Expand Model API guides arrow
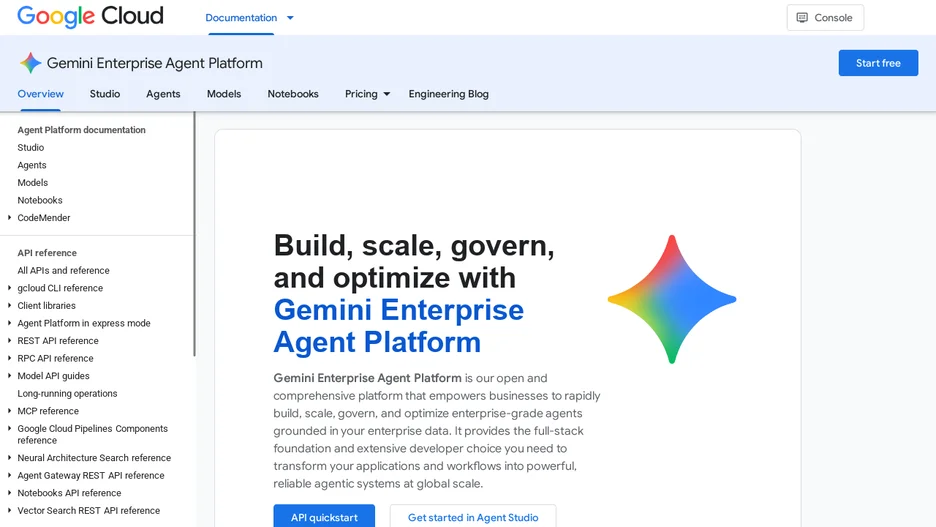Viewport: 936px width, 527px height. (x=10, y=376)
